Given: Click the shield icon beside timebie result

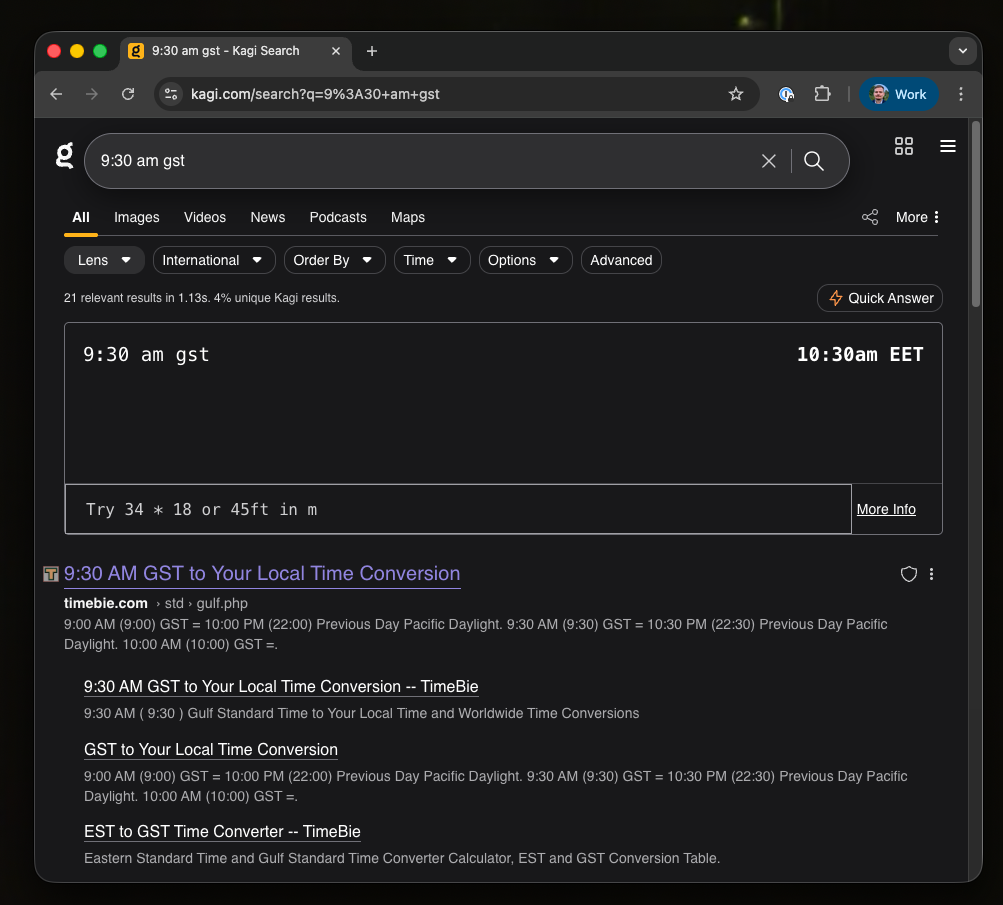Looking at the screenshot, I should 908,574.
